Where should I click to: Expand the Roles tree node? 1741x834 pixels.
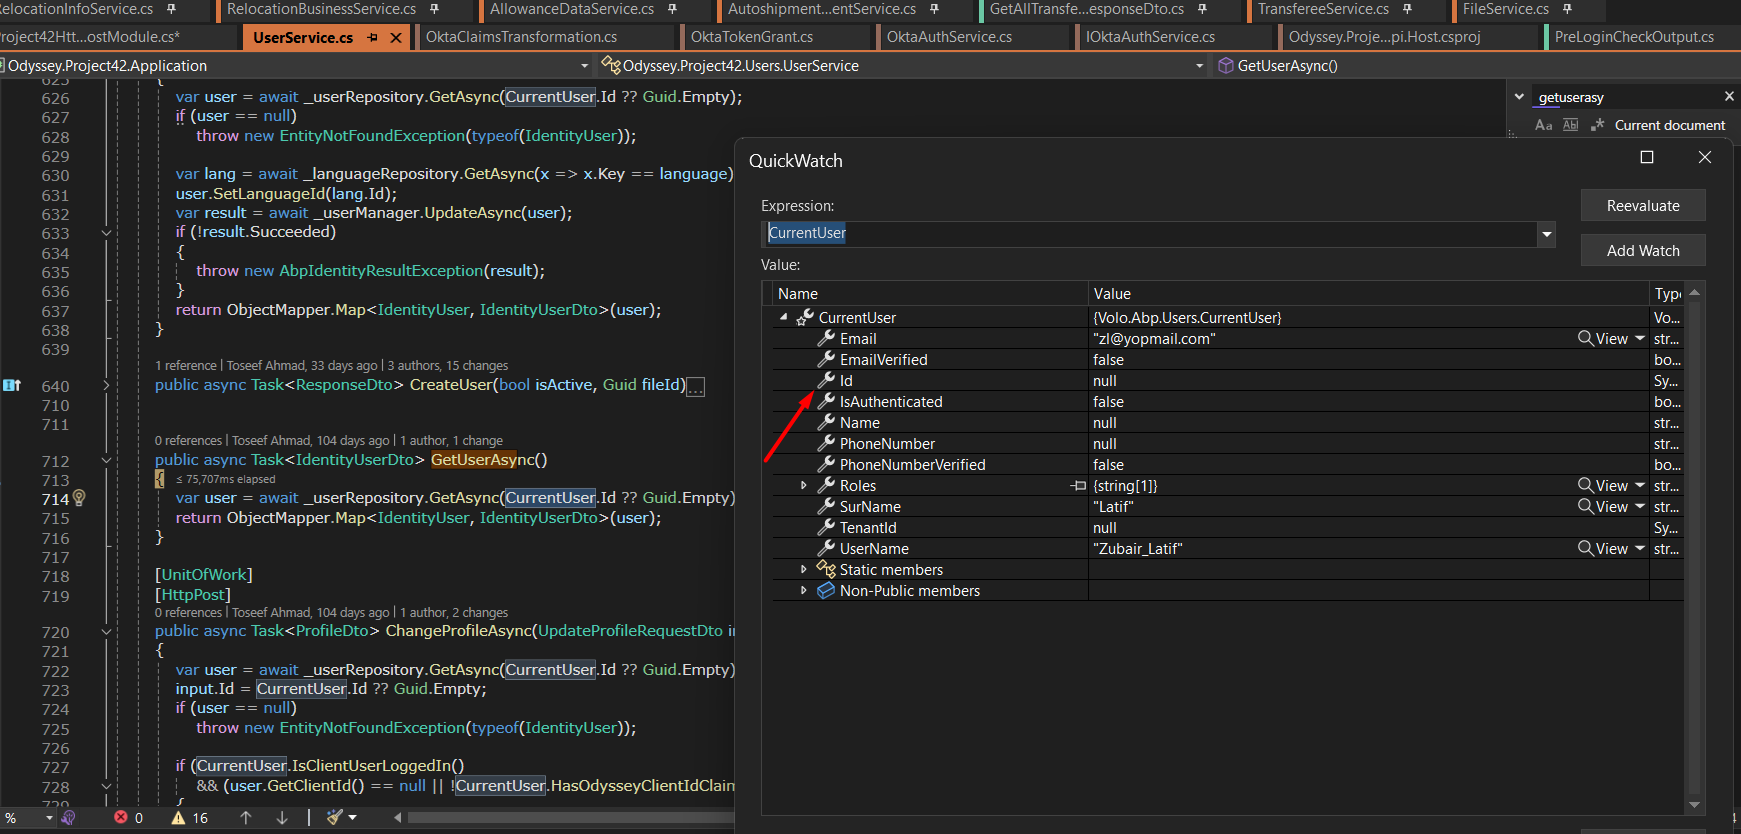pos(803,486)
